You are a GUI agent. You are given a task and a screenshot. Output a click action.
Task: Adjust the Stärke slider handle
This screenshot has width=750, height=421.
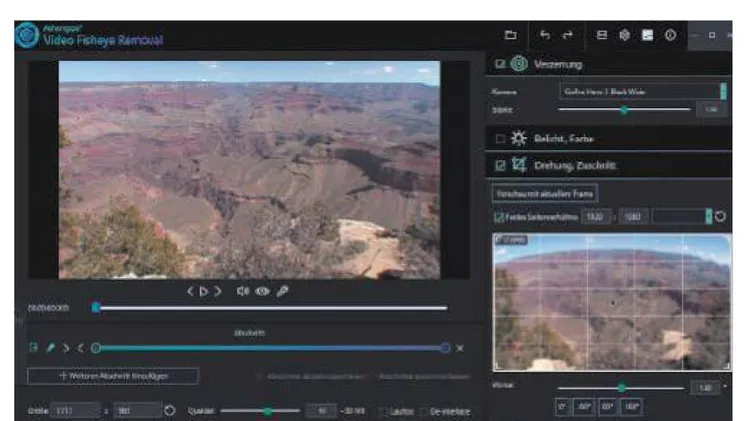pos(624,110)
